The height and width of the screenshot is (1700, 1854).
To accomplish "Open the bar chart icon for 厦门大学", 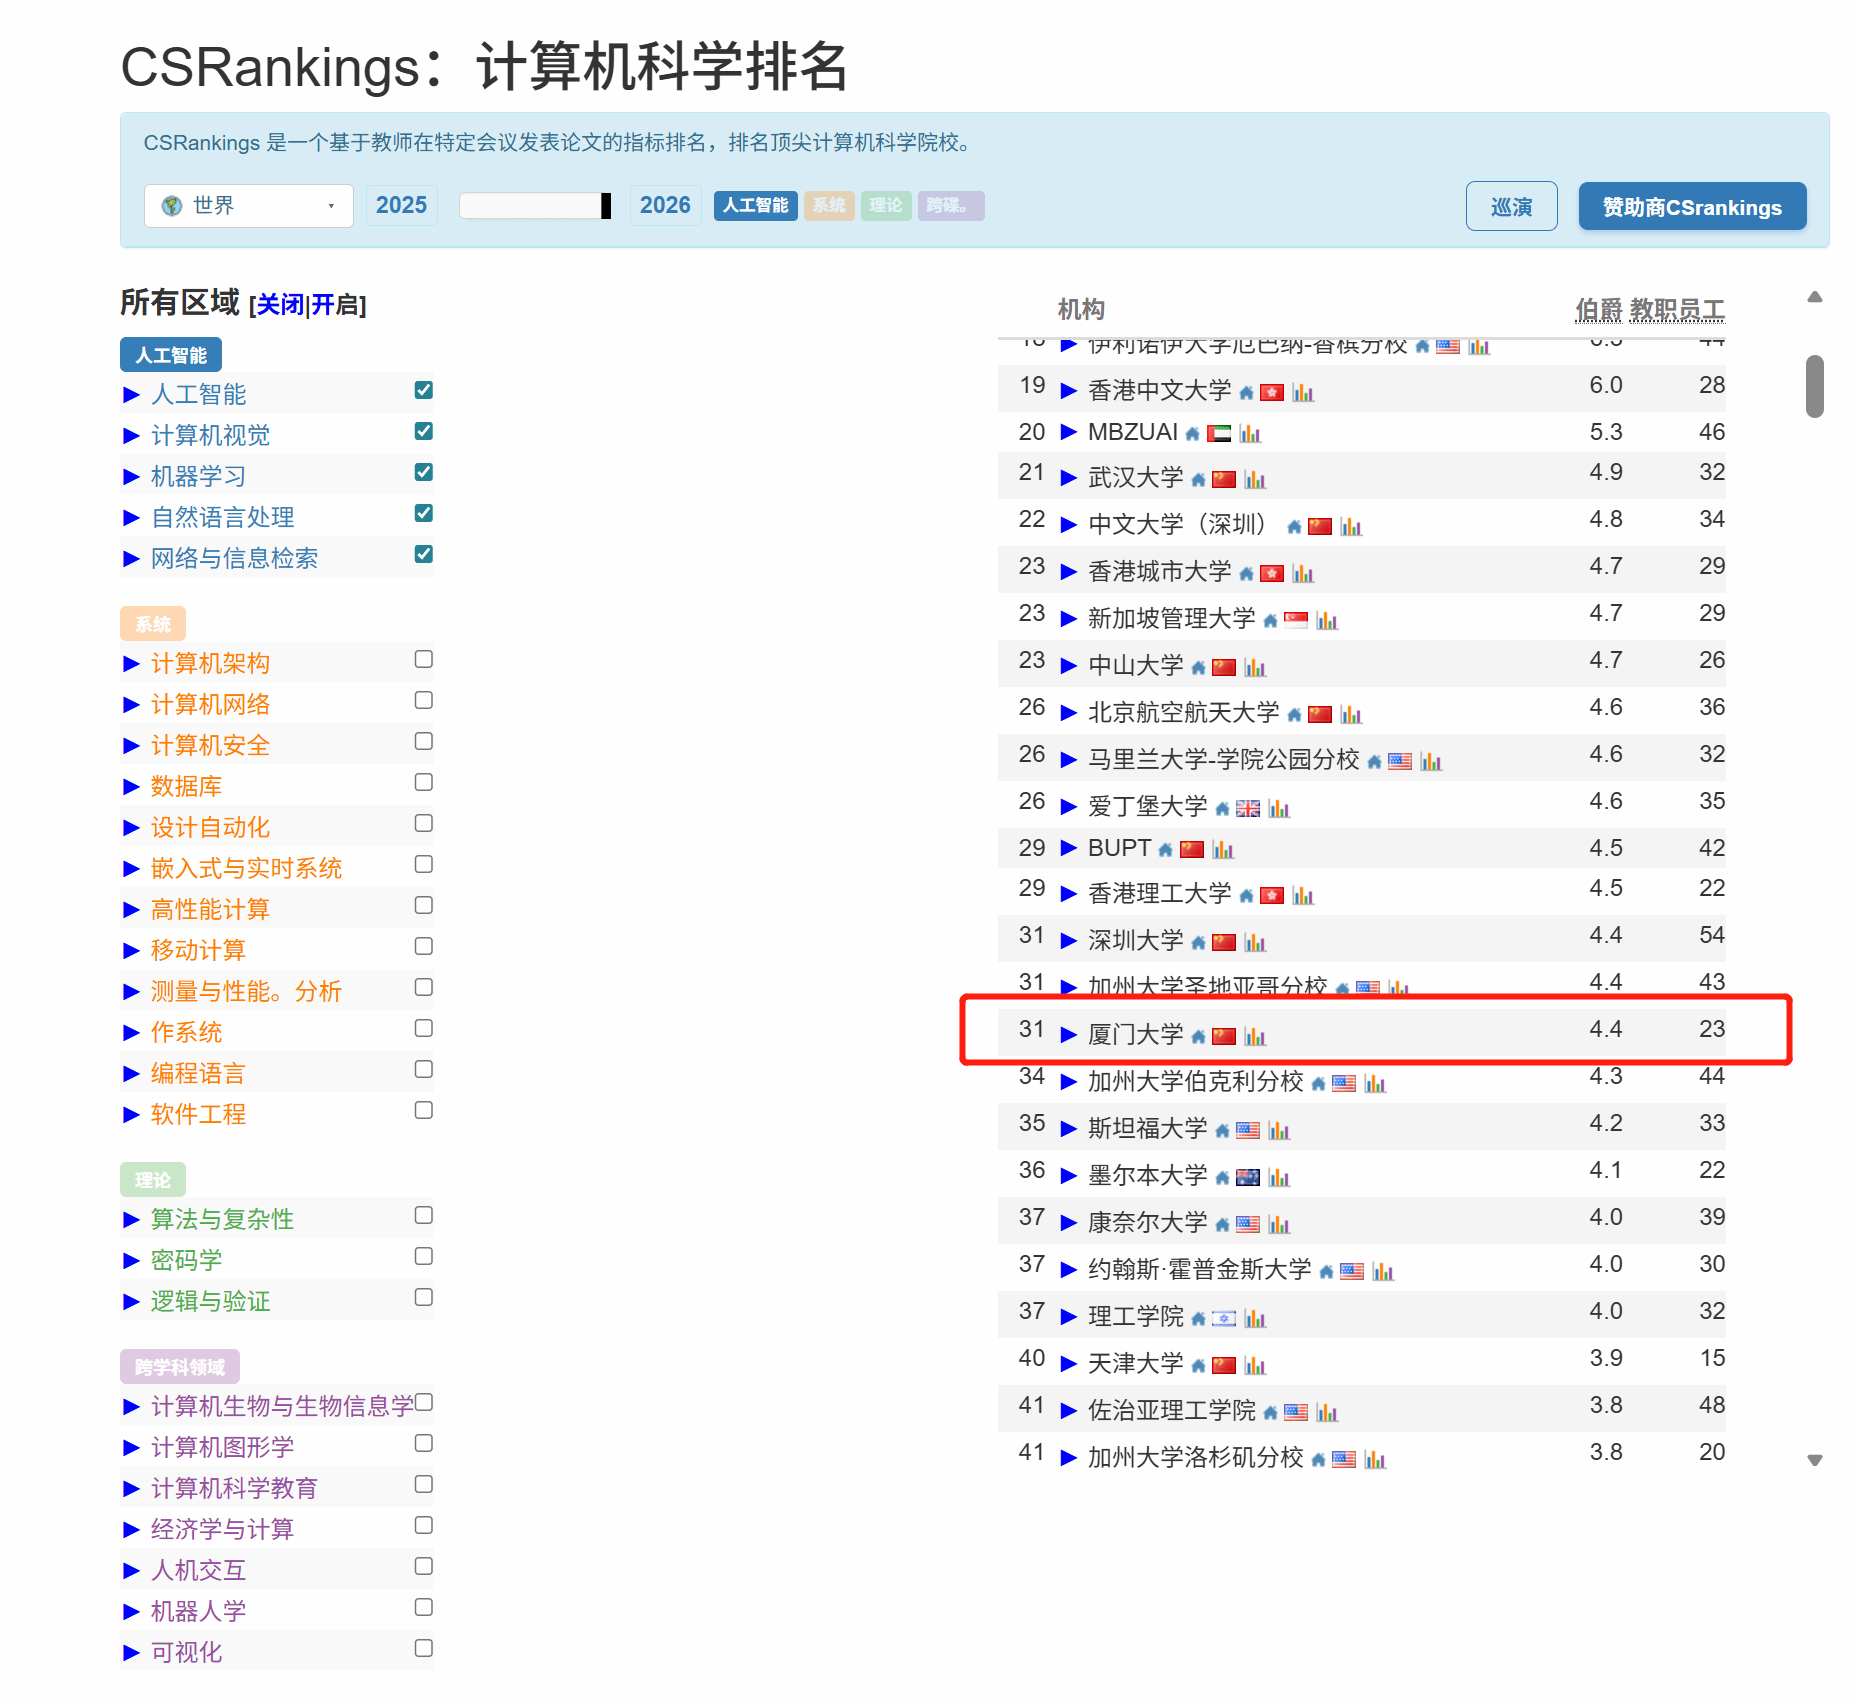I will click(1255, 1037).
